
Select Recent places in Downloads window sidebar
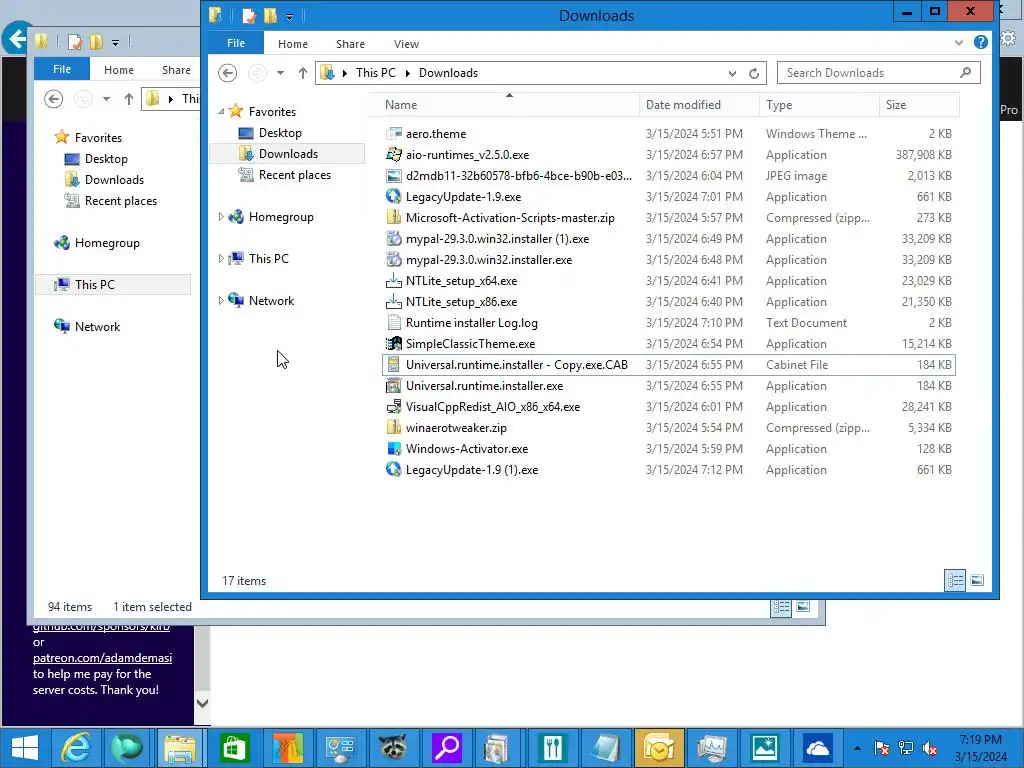[x=294, y=175]
